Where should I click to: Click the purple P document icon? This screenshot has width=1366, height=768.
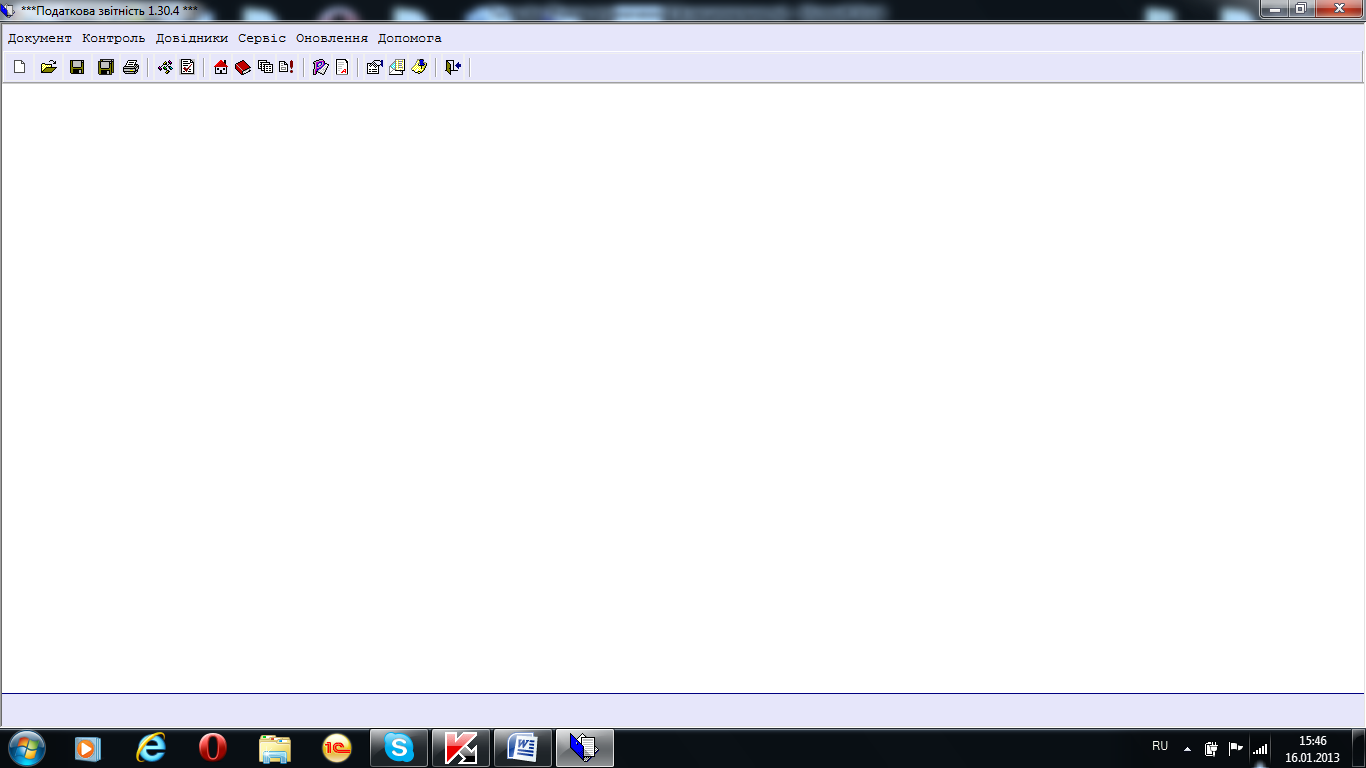click(320, 67)
